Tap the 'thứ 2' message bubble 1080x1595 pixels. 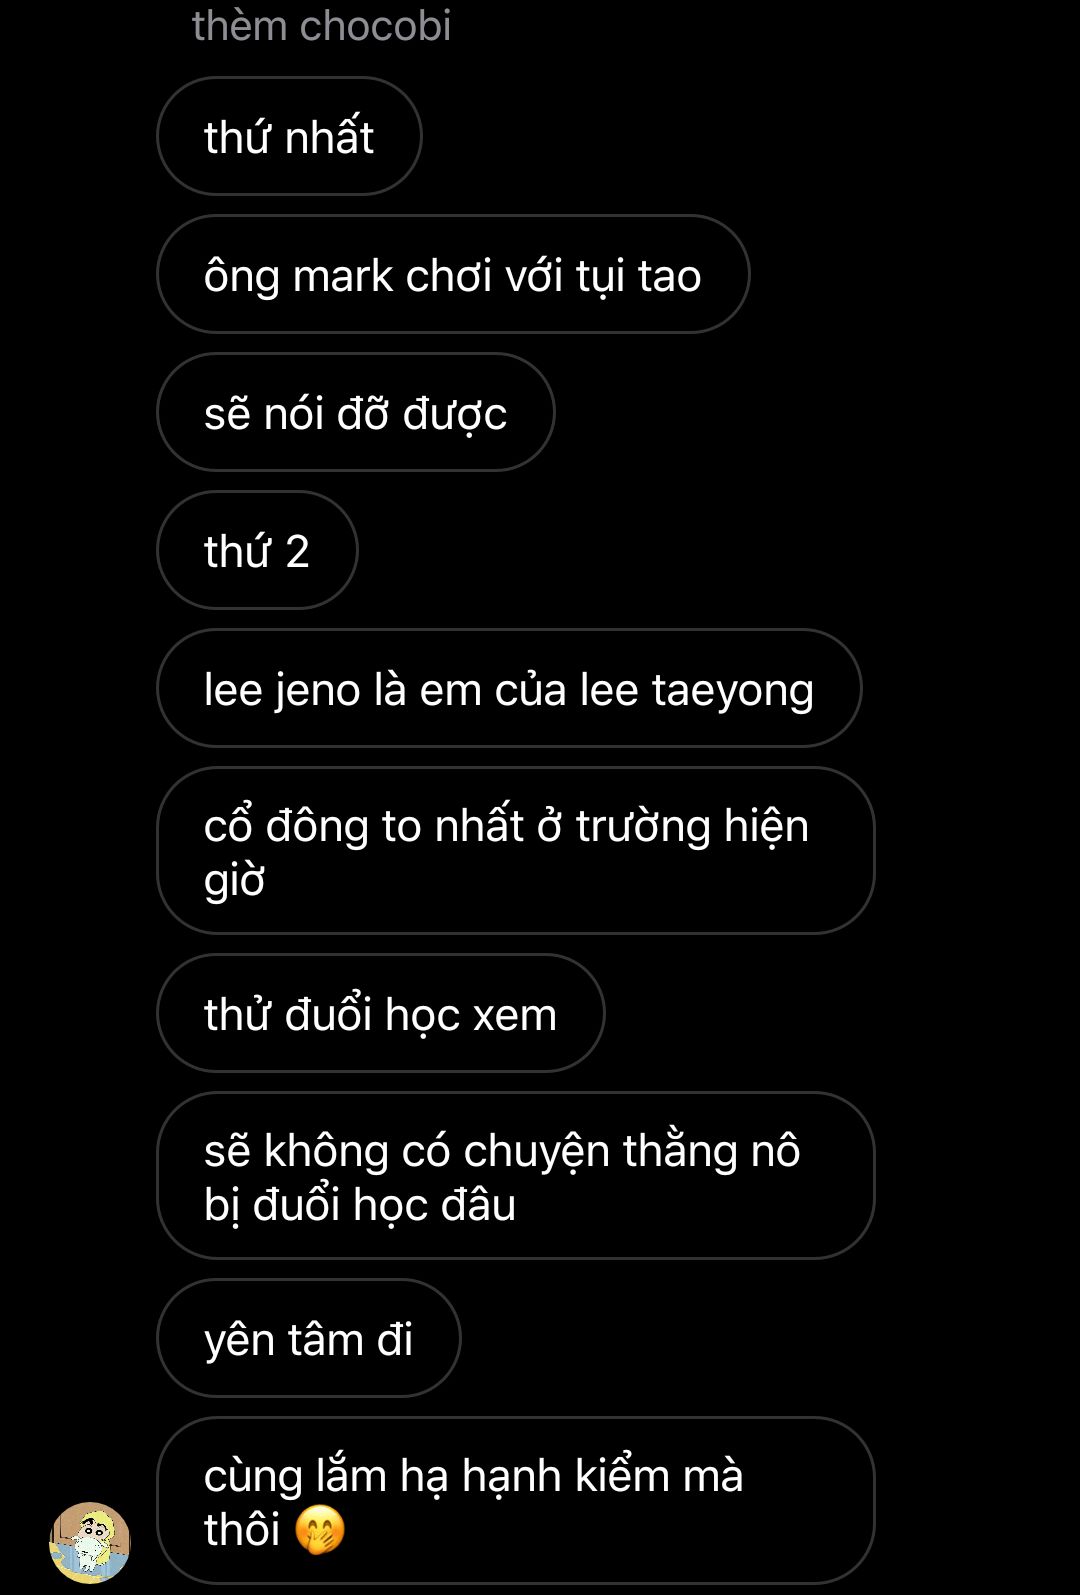pyautogui.click(x=257, y=550)
